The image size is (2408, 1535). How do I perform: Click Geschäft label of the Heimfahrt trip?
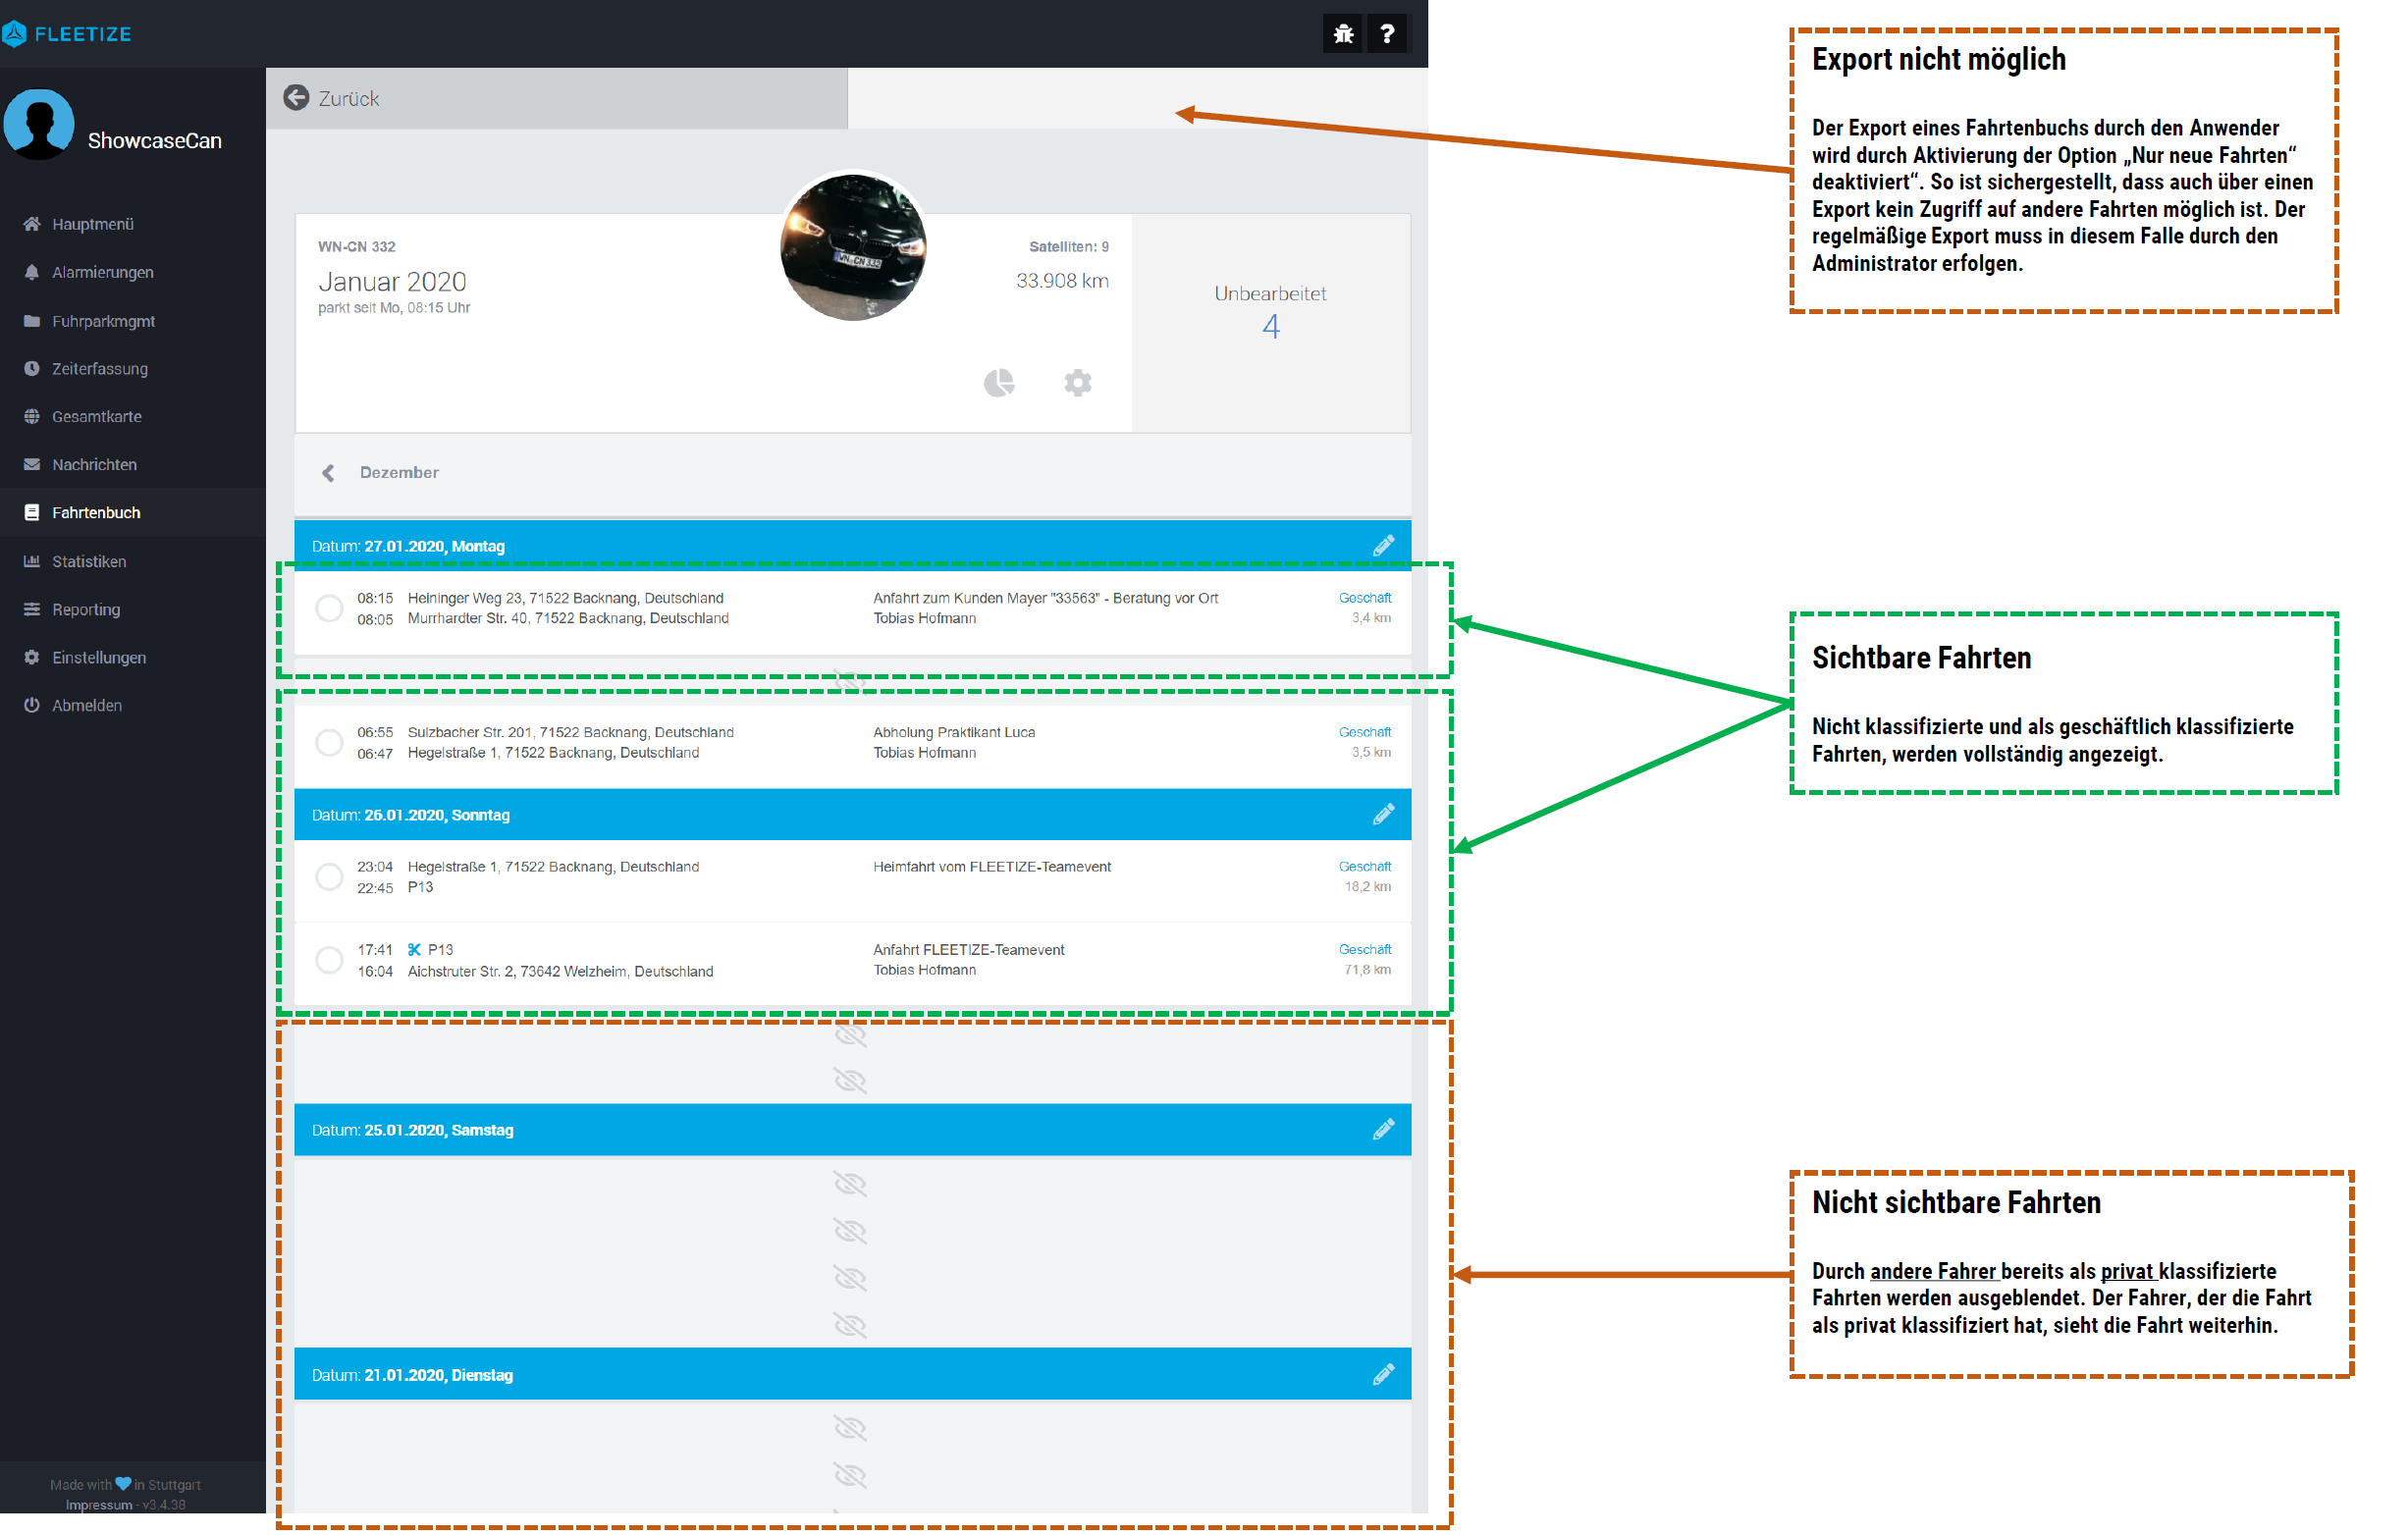[x=1365, y=866]
